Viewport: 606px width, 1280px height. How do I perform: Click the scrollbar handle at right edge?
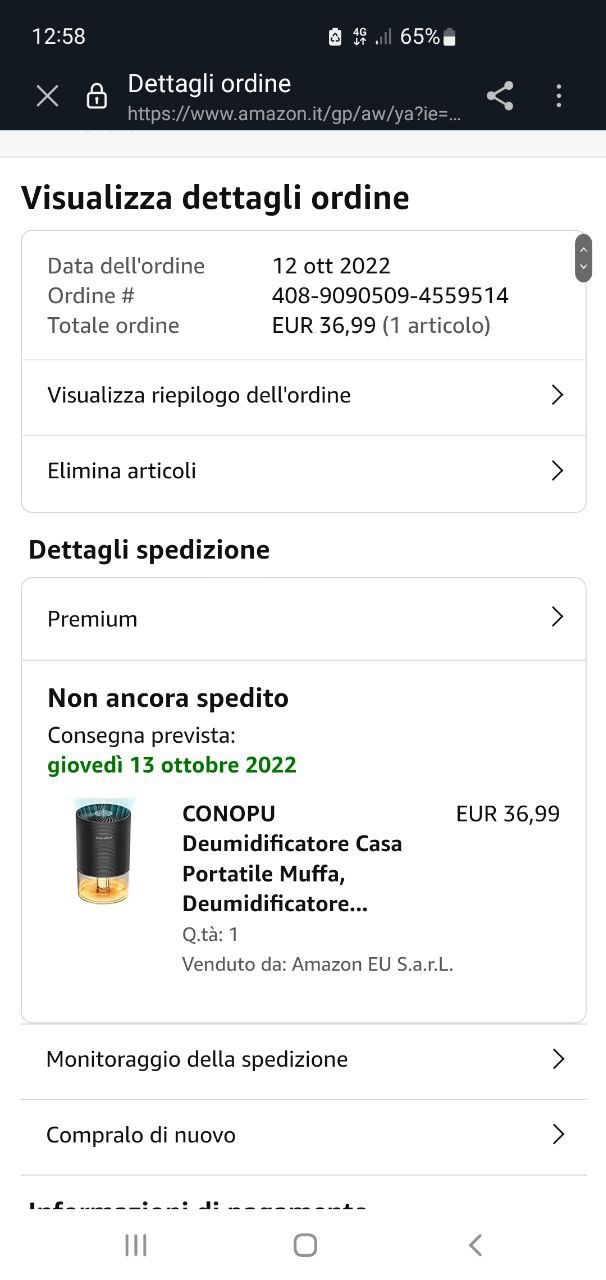(x=583, y=258)
